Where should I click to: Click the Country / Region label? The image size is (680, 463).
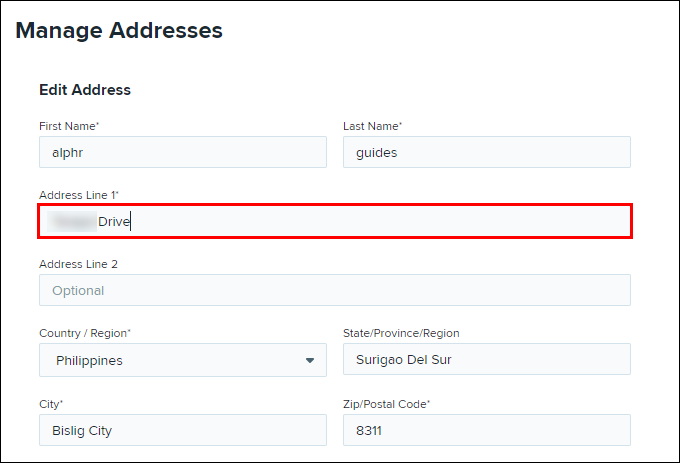[84, 333]
